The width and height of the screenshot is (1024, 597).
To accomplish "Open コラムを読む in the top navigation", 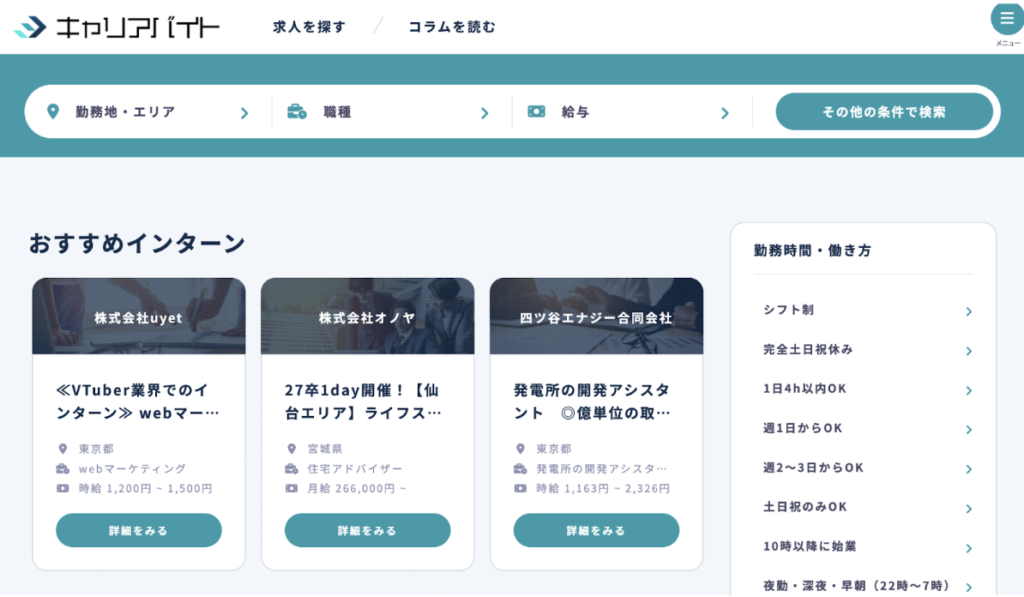I will pyautogui.click(x=451, y=27).
